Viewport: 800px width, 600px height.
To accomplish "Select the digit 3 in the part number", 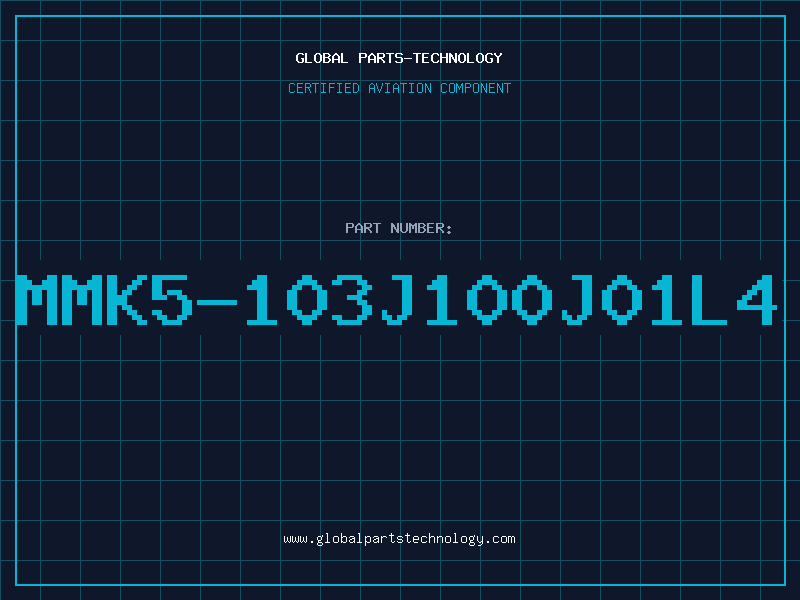I will click(x=352, y=299).
